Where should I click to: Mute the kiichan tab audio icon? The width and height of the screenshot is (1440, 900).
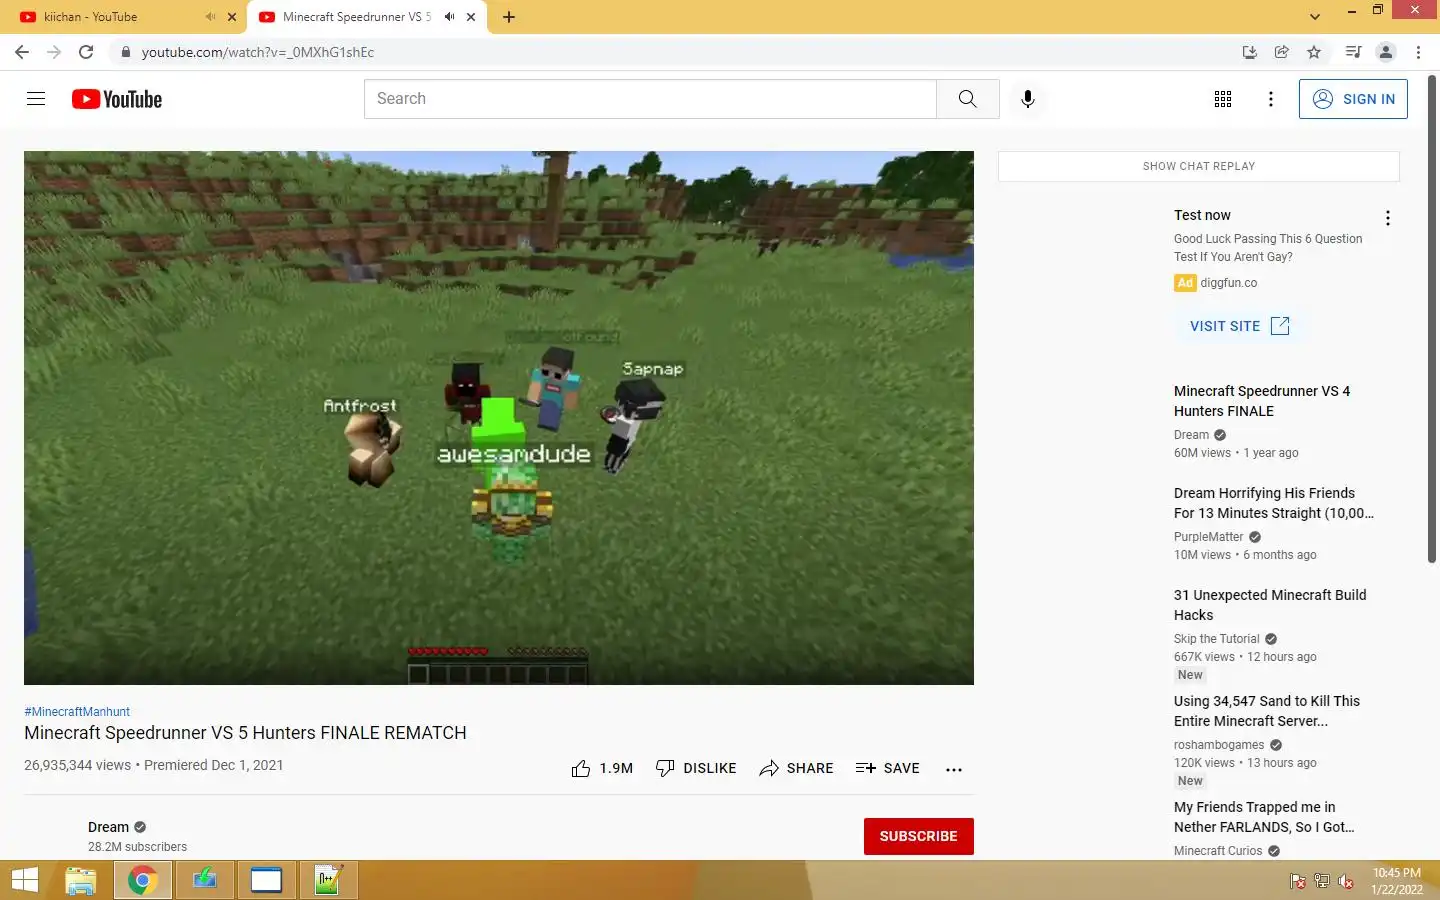tap(211, 17)
